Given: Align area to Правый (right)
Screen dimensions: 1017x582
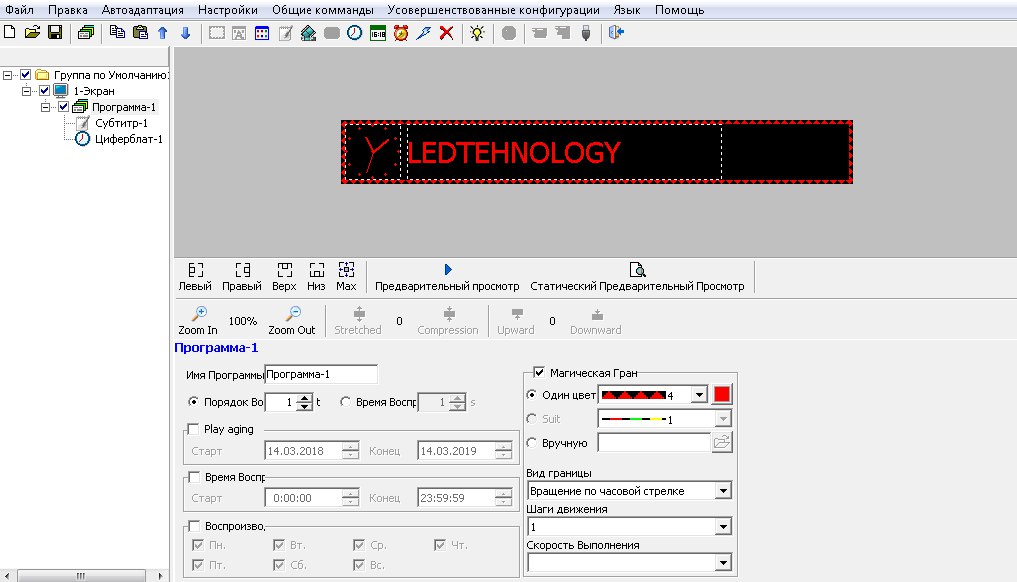Looking at the screenshot, I should click(x=242, y=277).
